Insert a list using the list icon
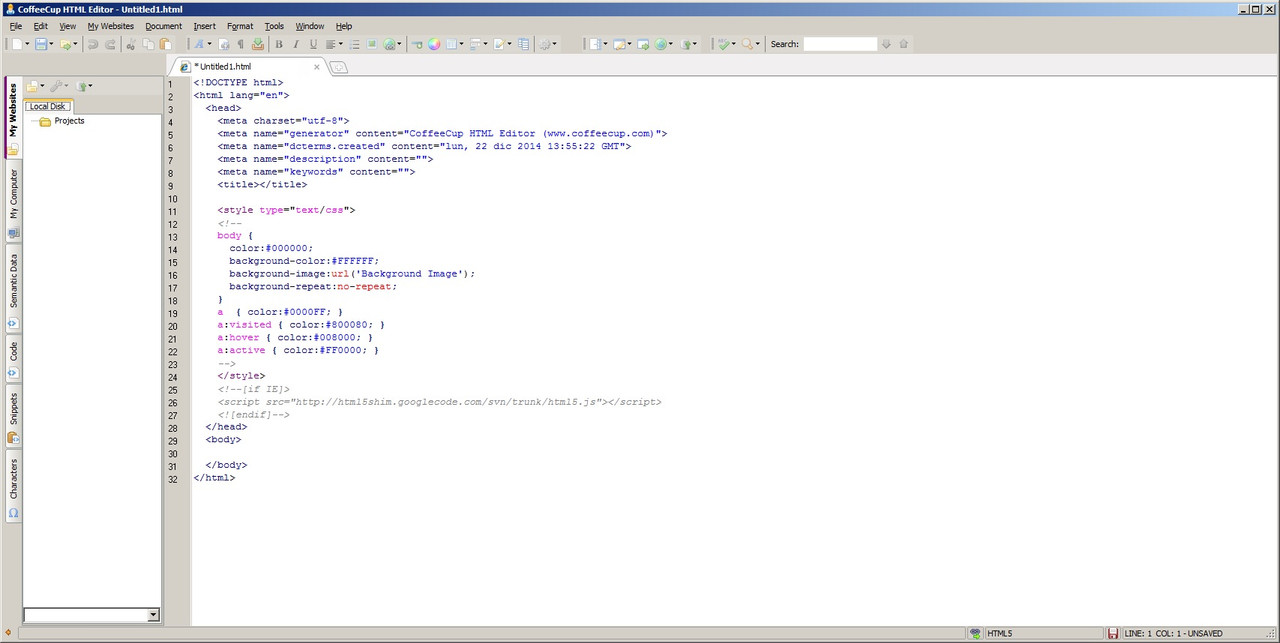The height and width of the screenshot is (643, 1280). [x=354, y=44]
